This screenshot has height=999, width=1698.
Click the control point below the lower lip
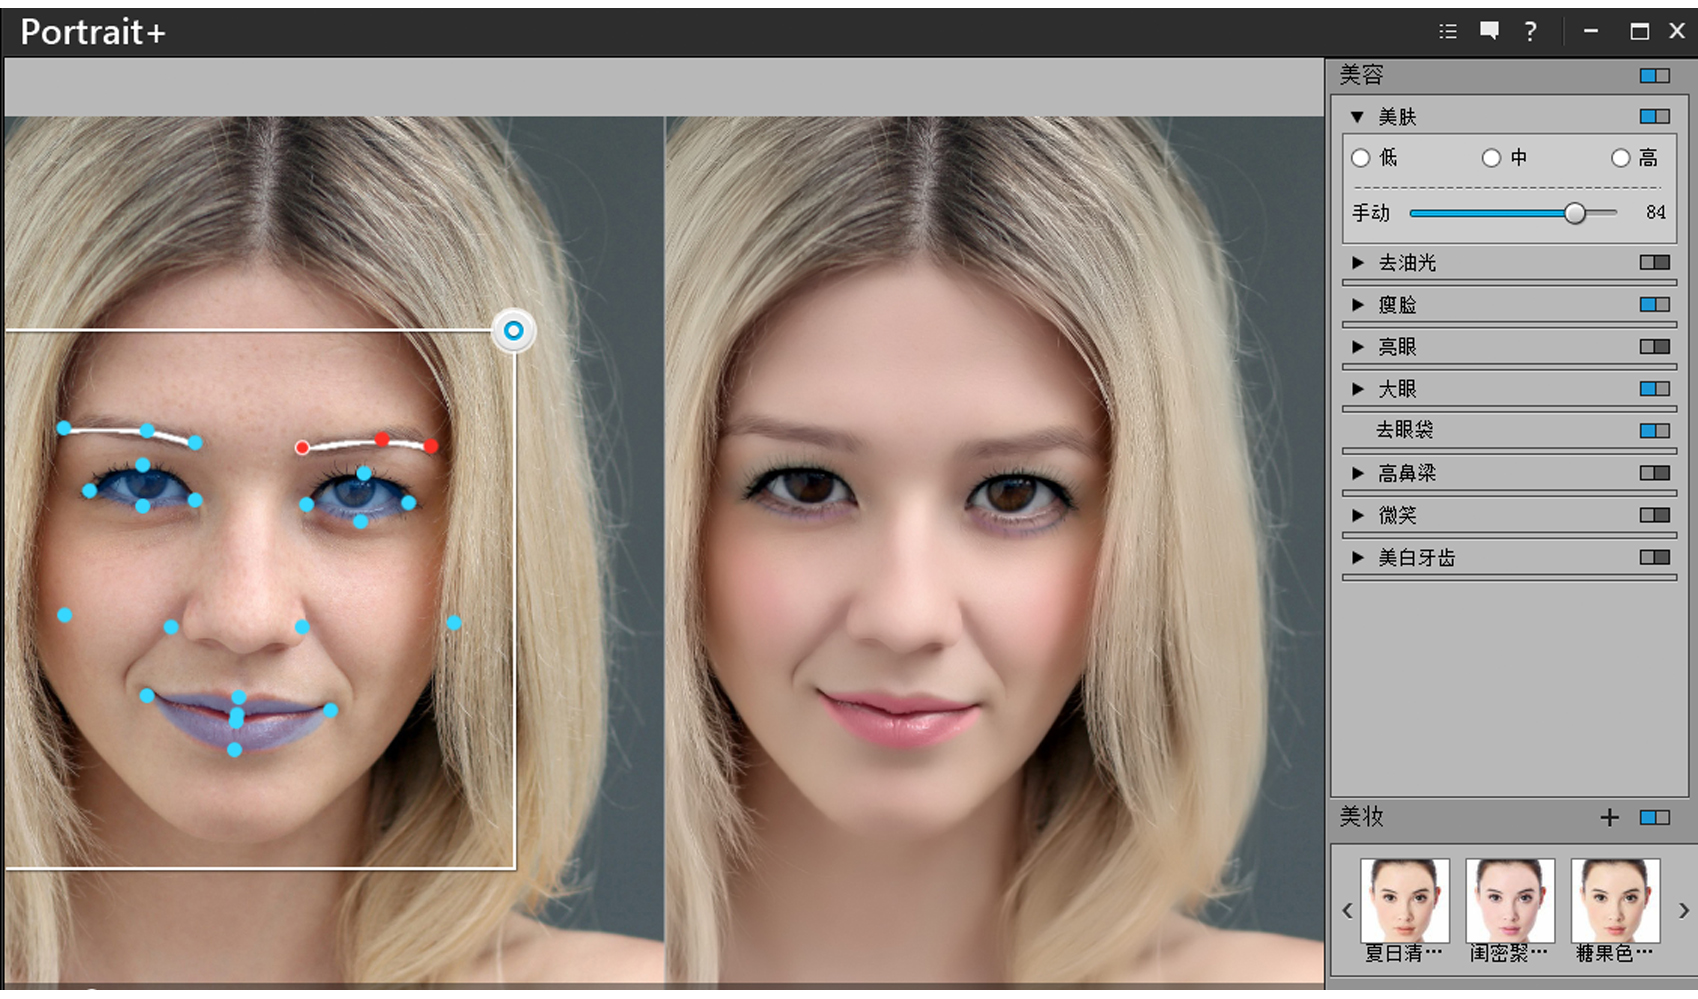(x=234, y=749)
